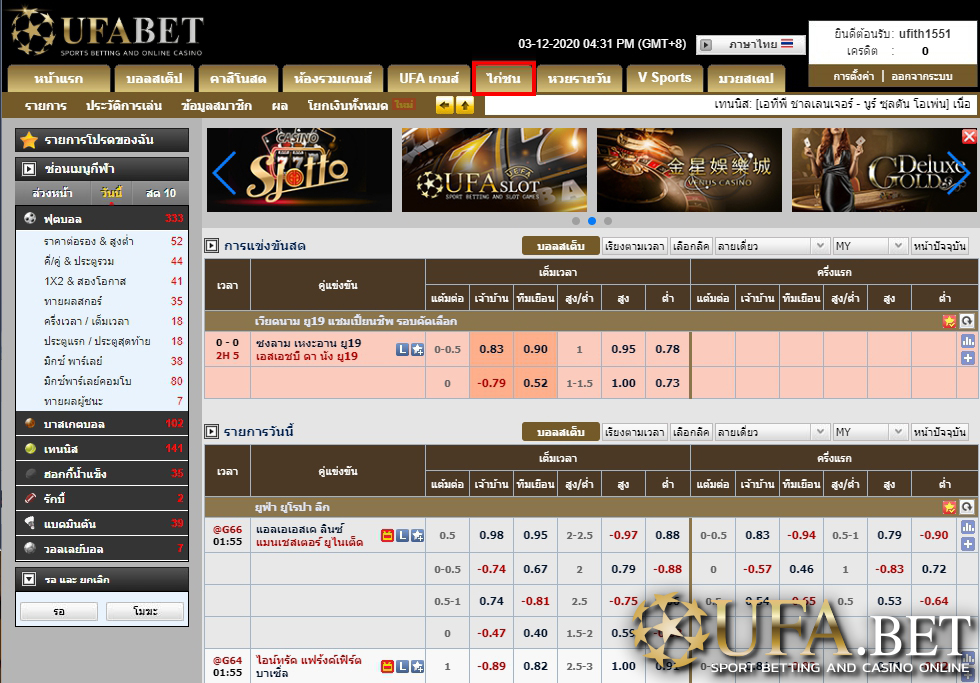Expand more bets plus icon for ซงลาม เหงะอาน ยู19
Image resolution: width=980 pixels, height=683 pixels.
tap(968, 358)
